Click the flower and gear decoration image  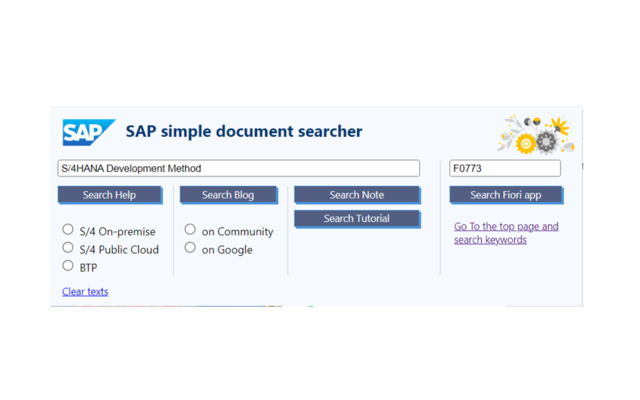pyautogui.click(x=536, y=135)
